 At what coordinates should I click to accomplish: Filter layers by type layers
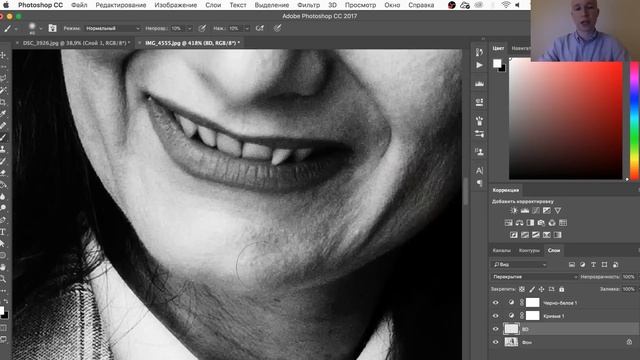(x=593, y=264)
